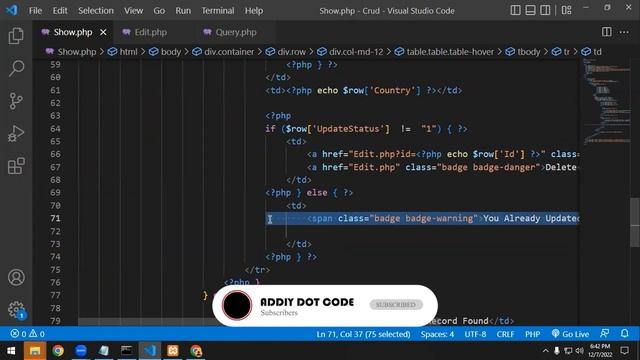Click the editor minimap

point(606,102)
